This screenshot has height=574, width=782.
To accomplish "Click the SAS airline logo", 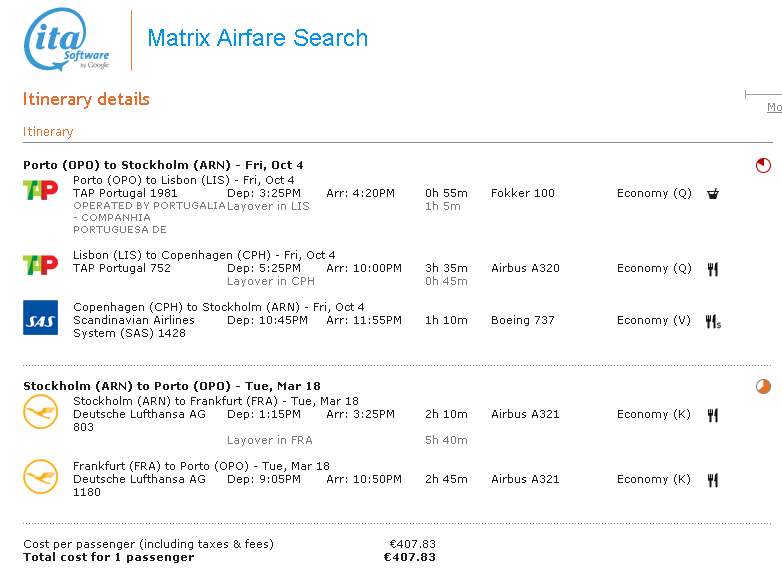I will point(40,318).
